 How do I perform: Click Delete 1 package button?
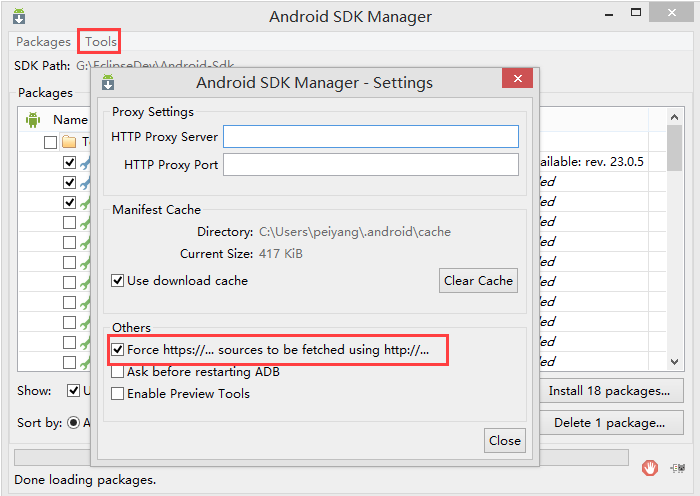(x=609, y=422)
